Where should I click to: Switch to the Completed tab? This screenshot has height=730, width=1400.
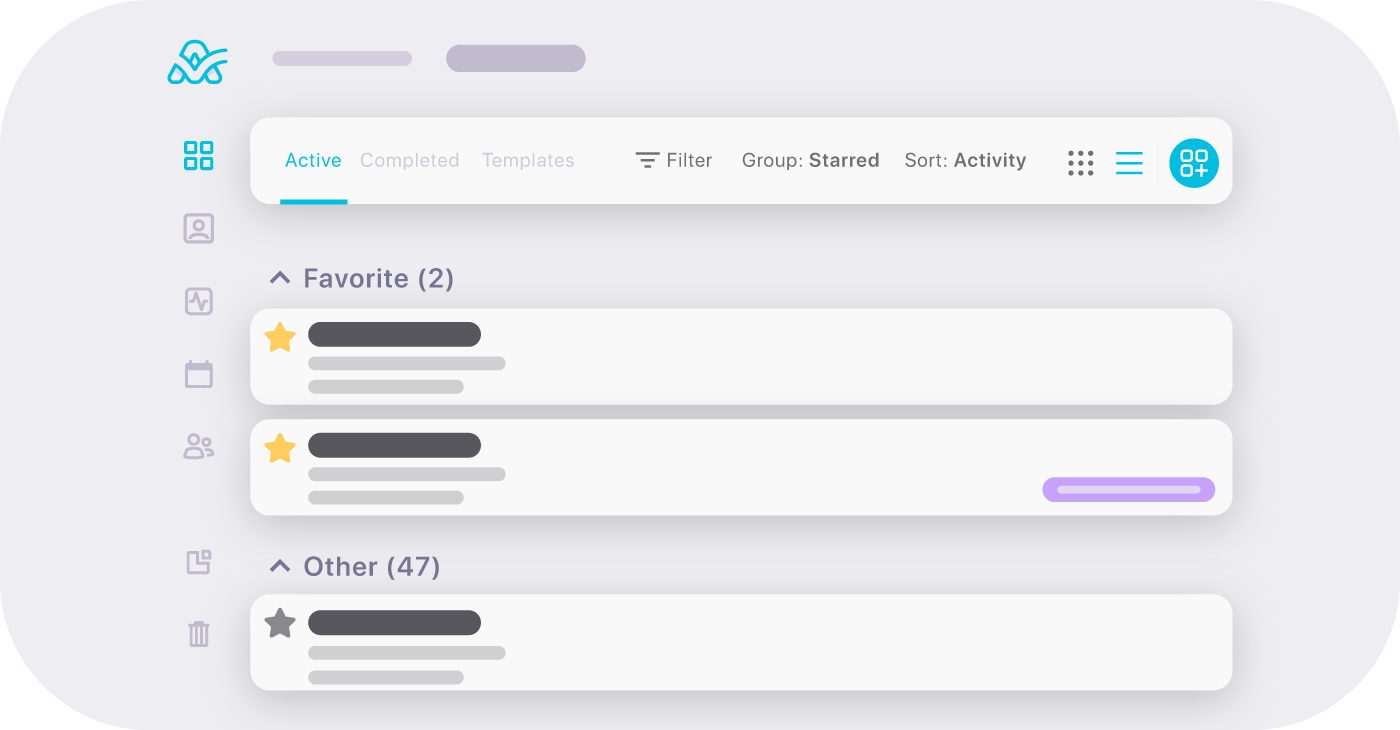click(x=409, y=160)
